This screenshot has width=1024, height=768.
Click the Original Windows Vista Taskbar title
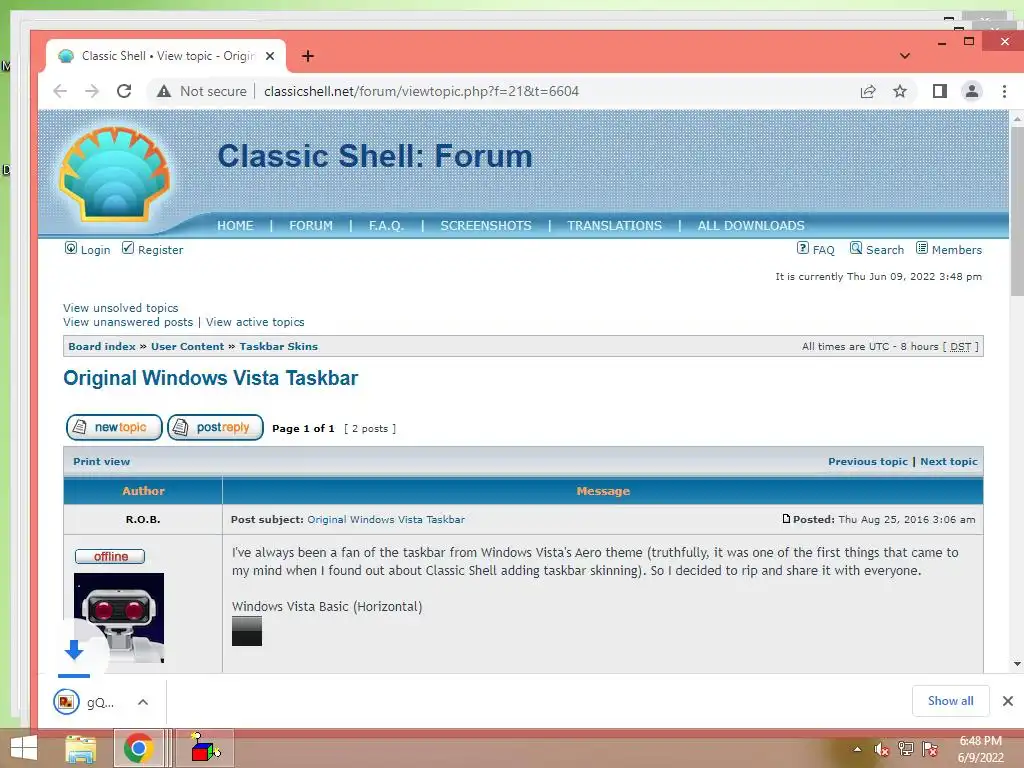211,378
